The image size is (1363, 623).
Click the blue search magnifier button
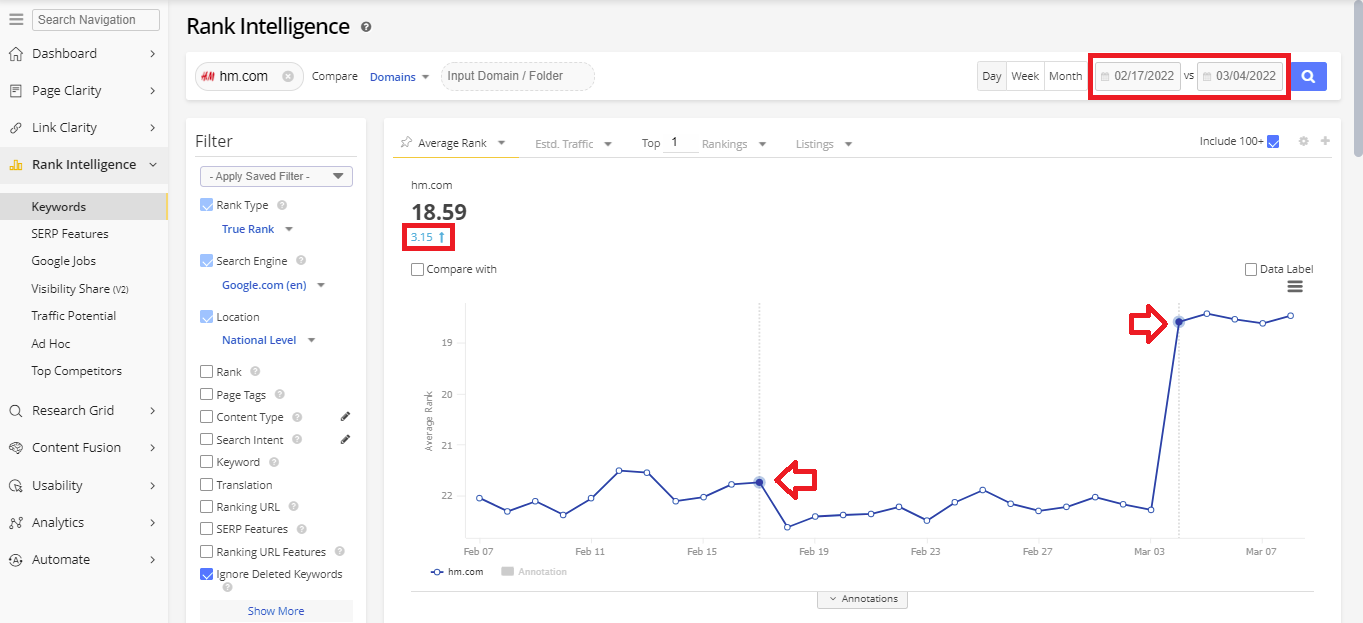point(1308,76)
